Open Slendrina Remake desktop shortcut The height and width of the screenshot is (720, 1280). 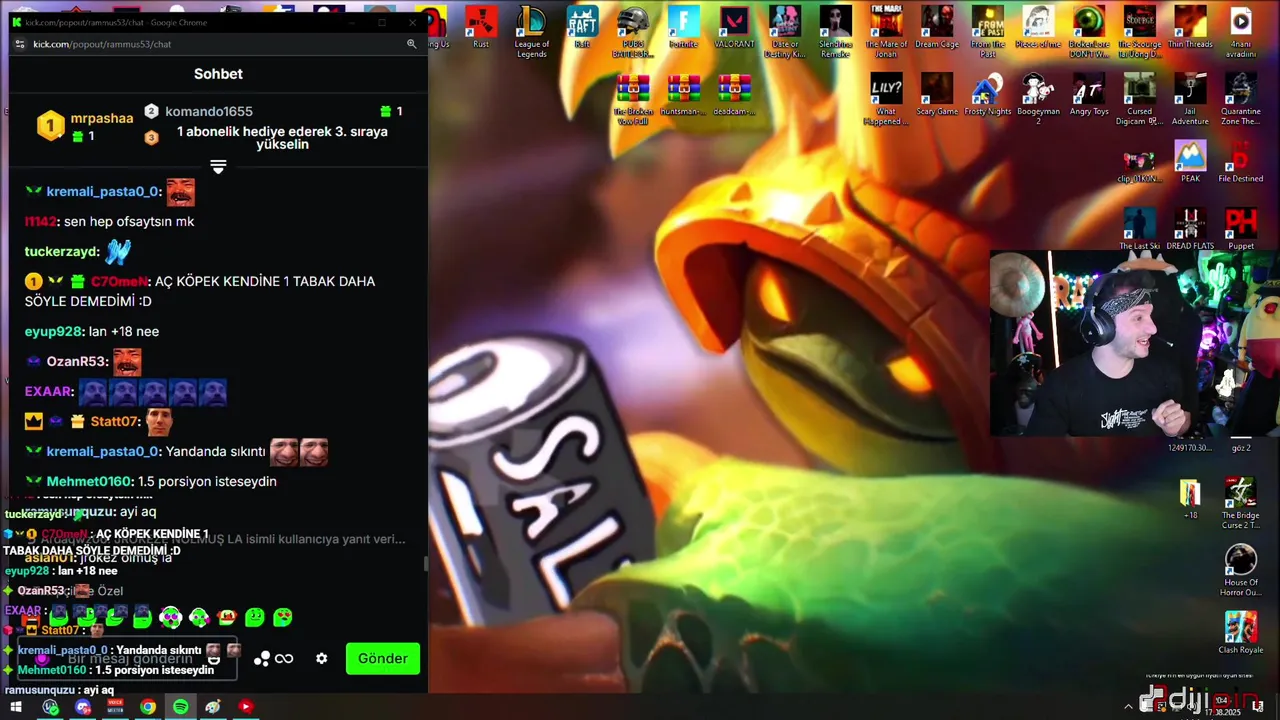pyautogui.click(x=836, y=32)
